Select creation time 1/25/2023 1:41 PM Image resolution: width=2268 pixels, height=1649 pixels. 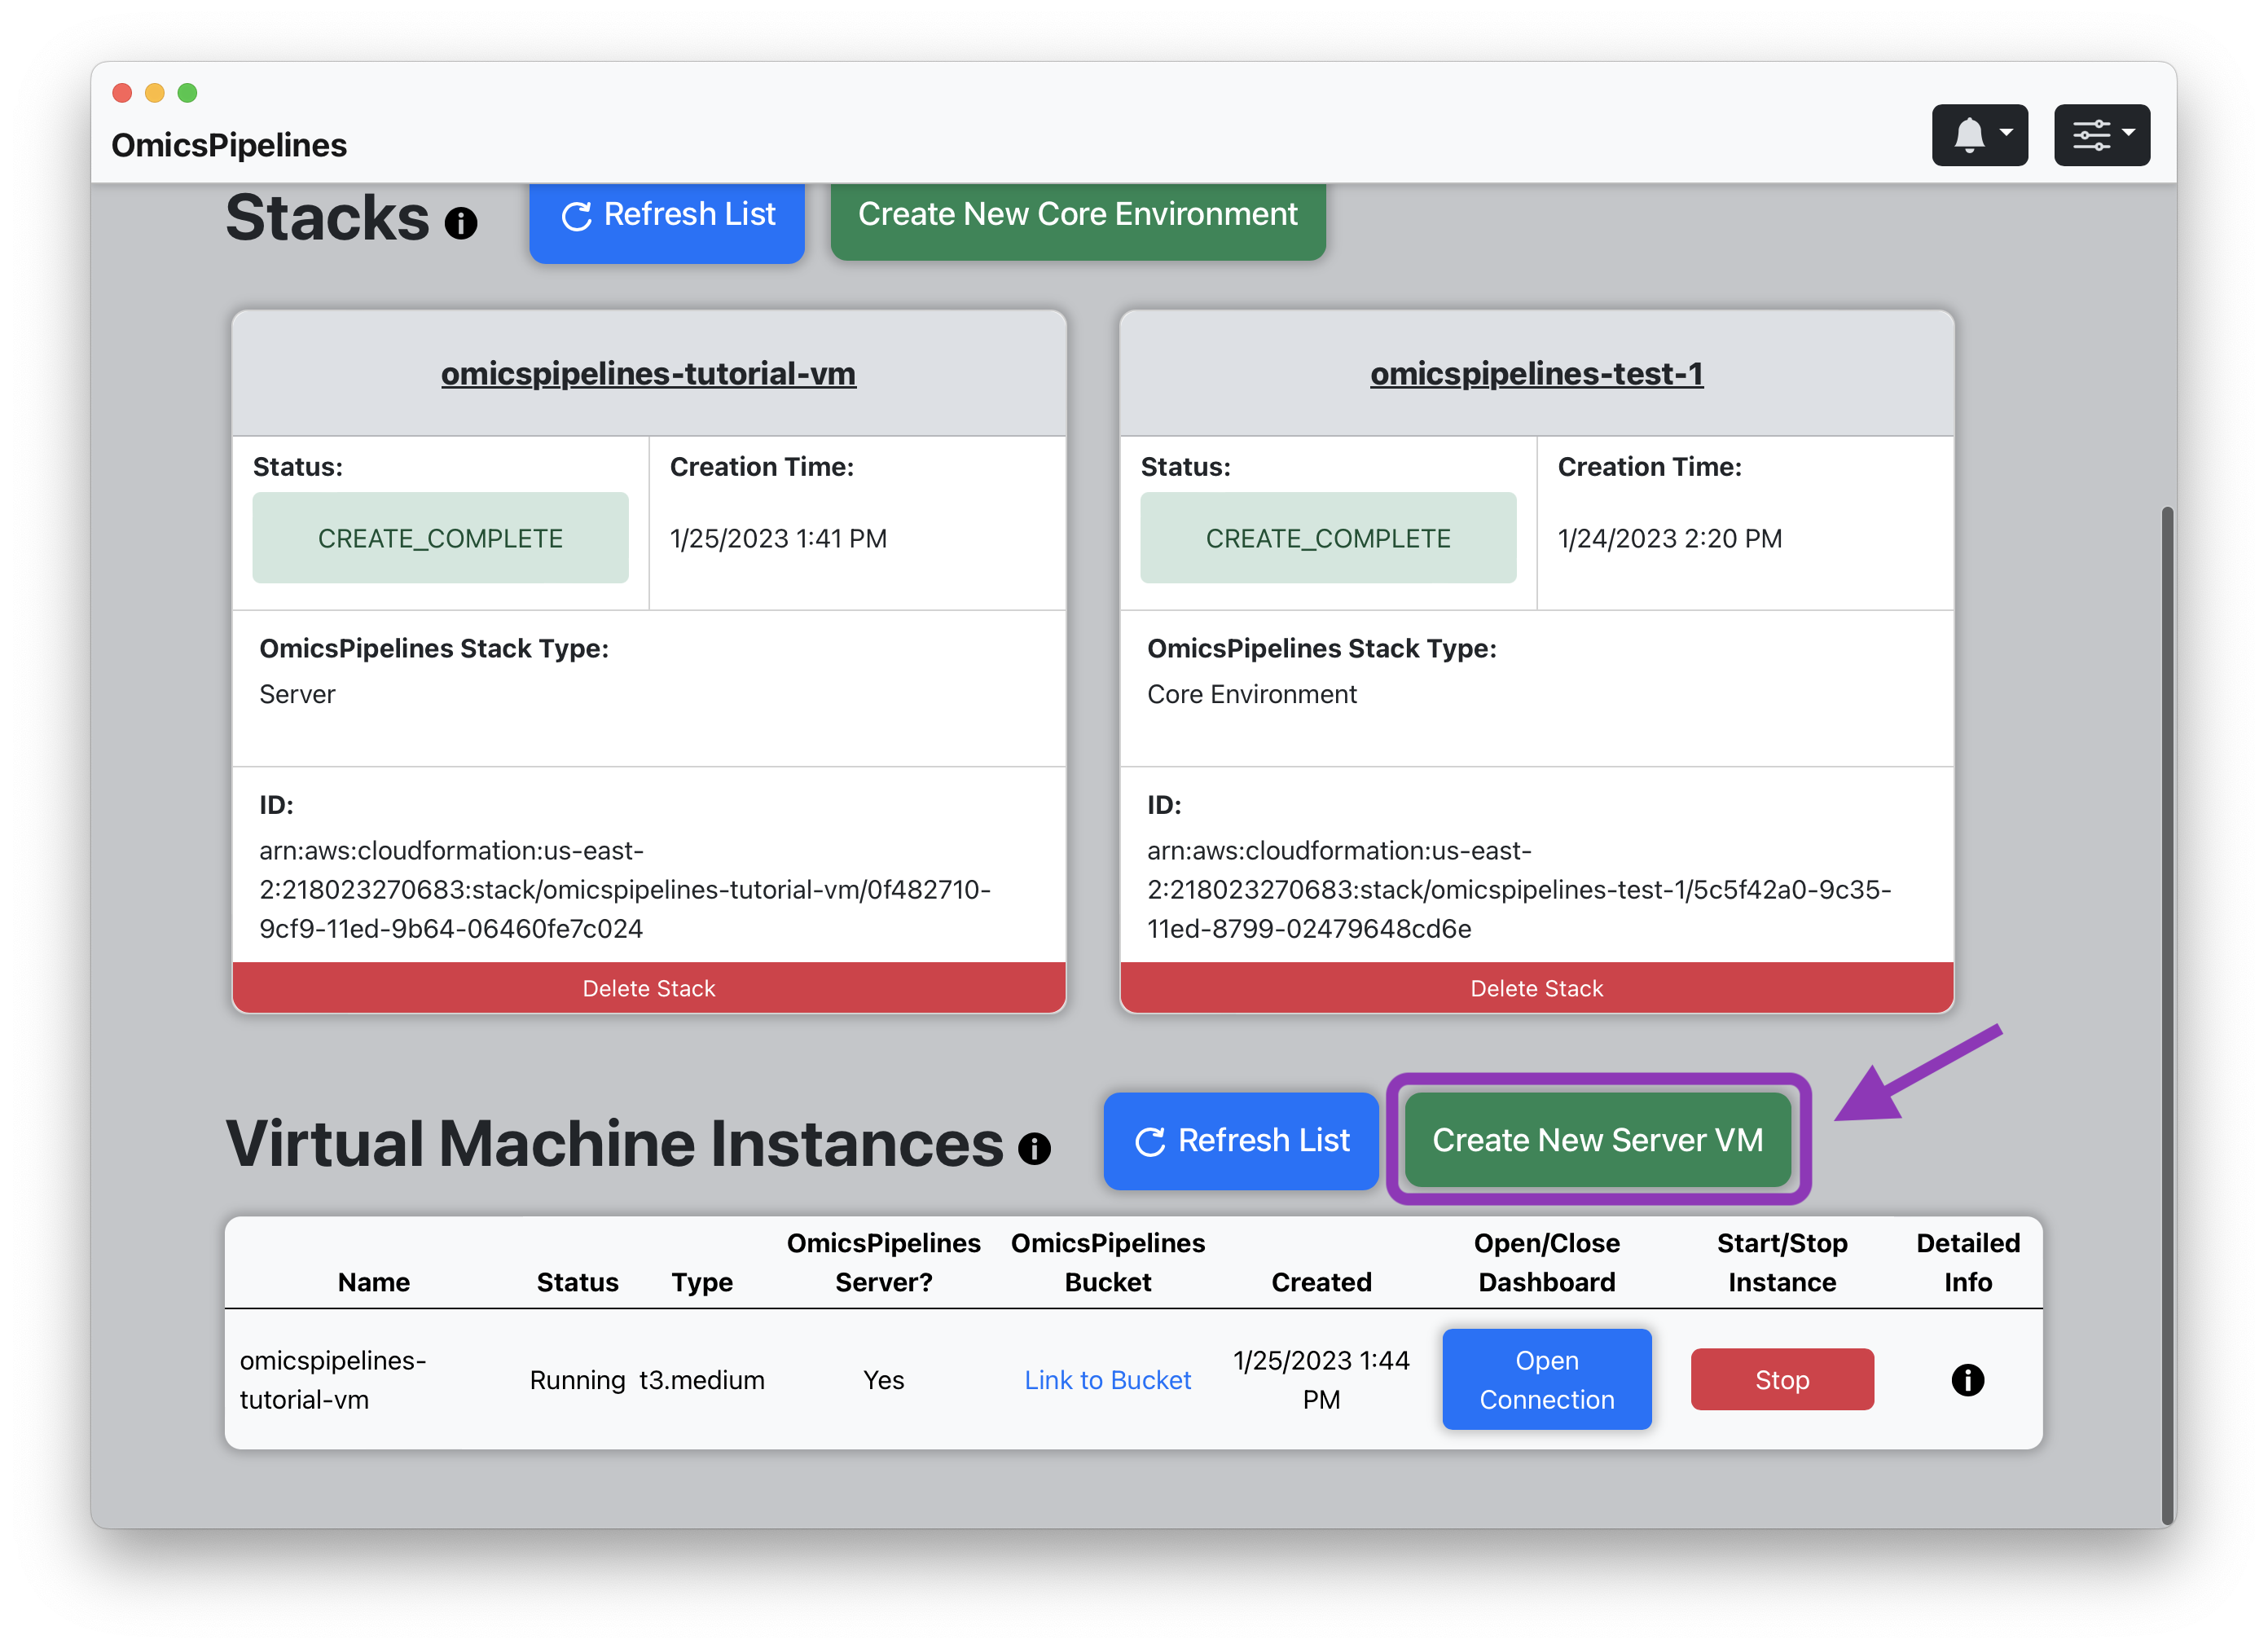(778, 539)
